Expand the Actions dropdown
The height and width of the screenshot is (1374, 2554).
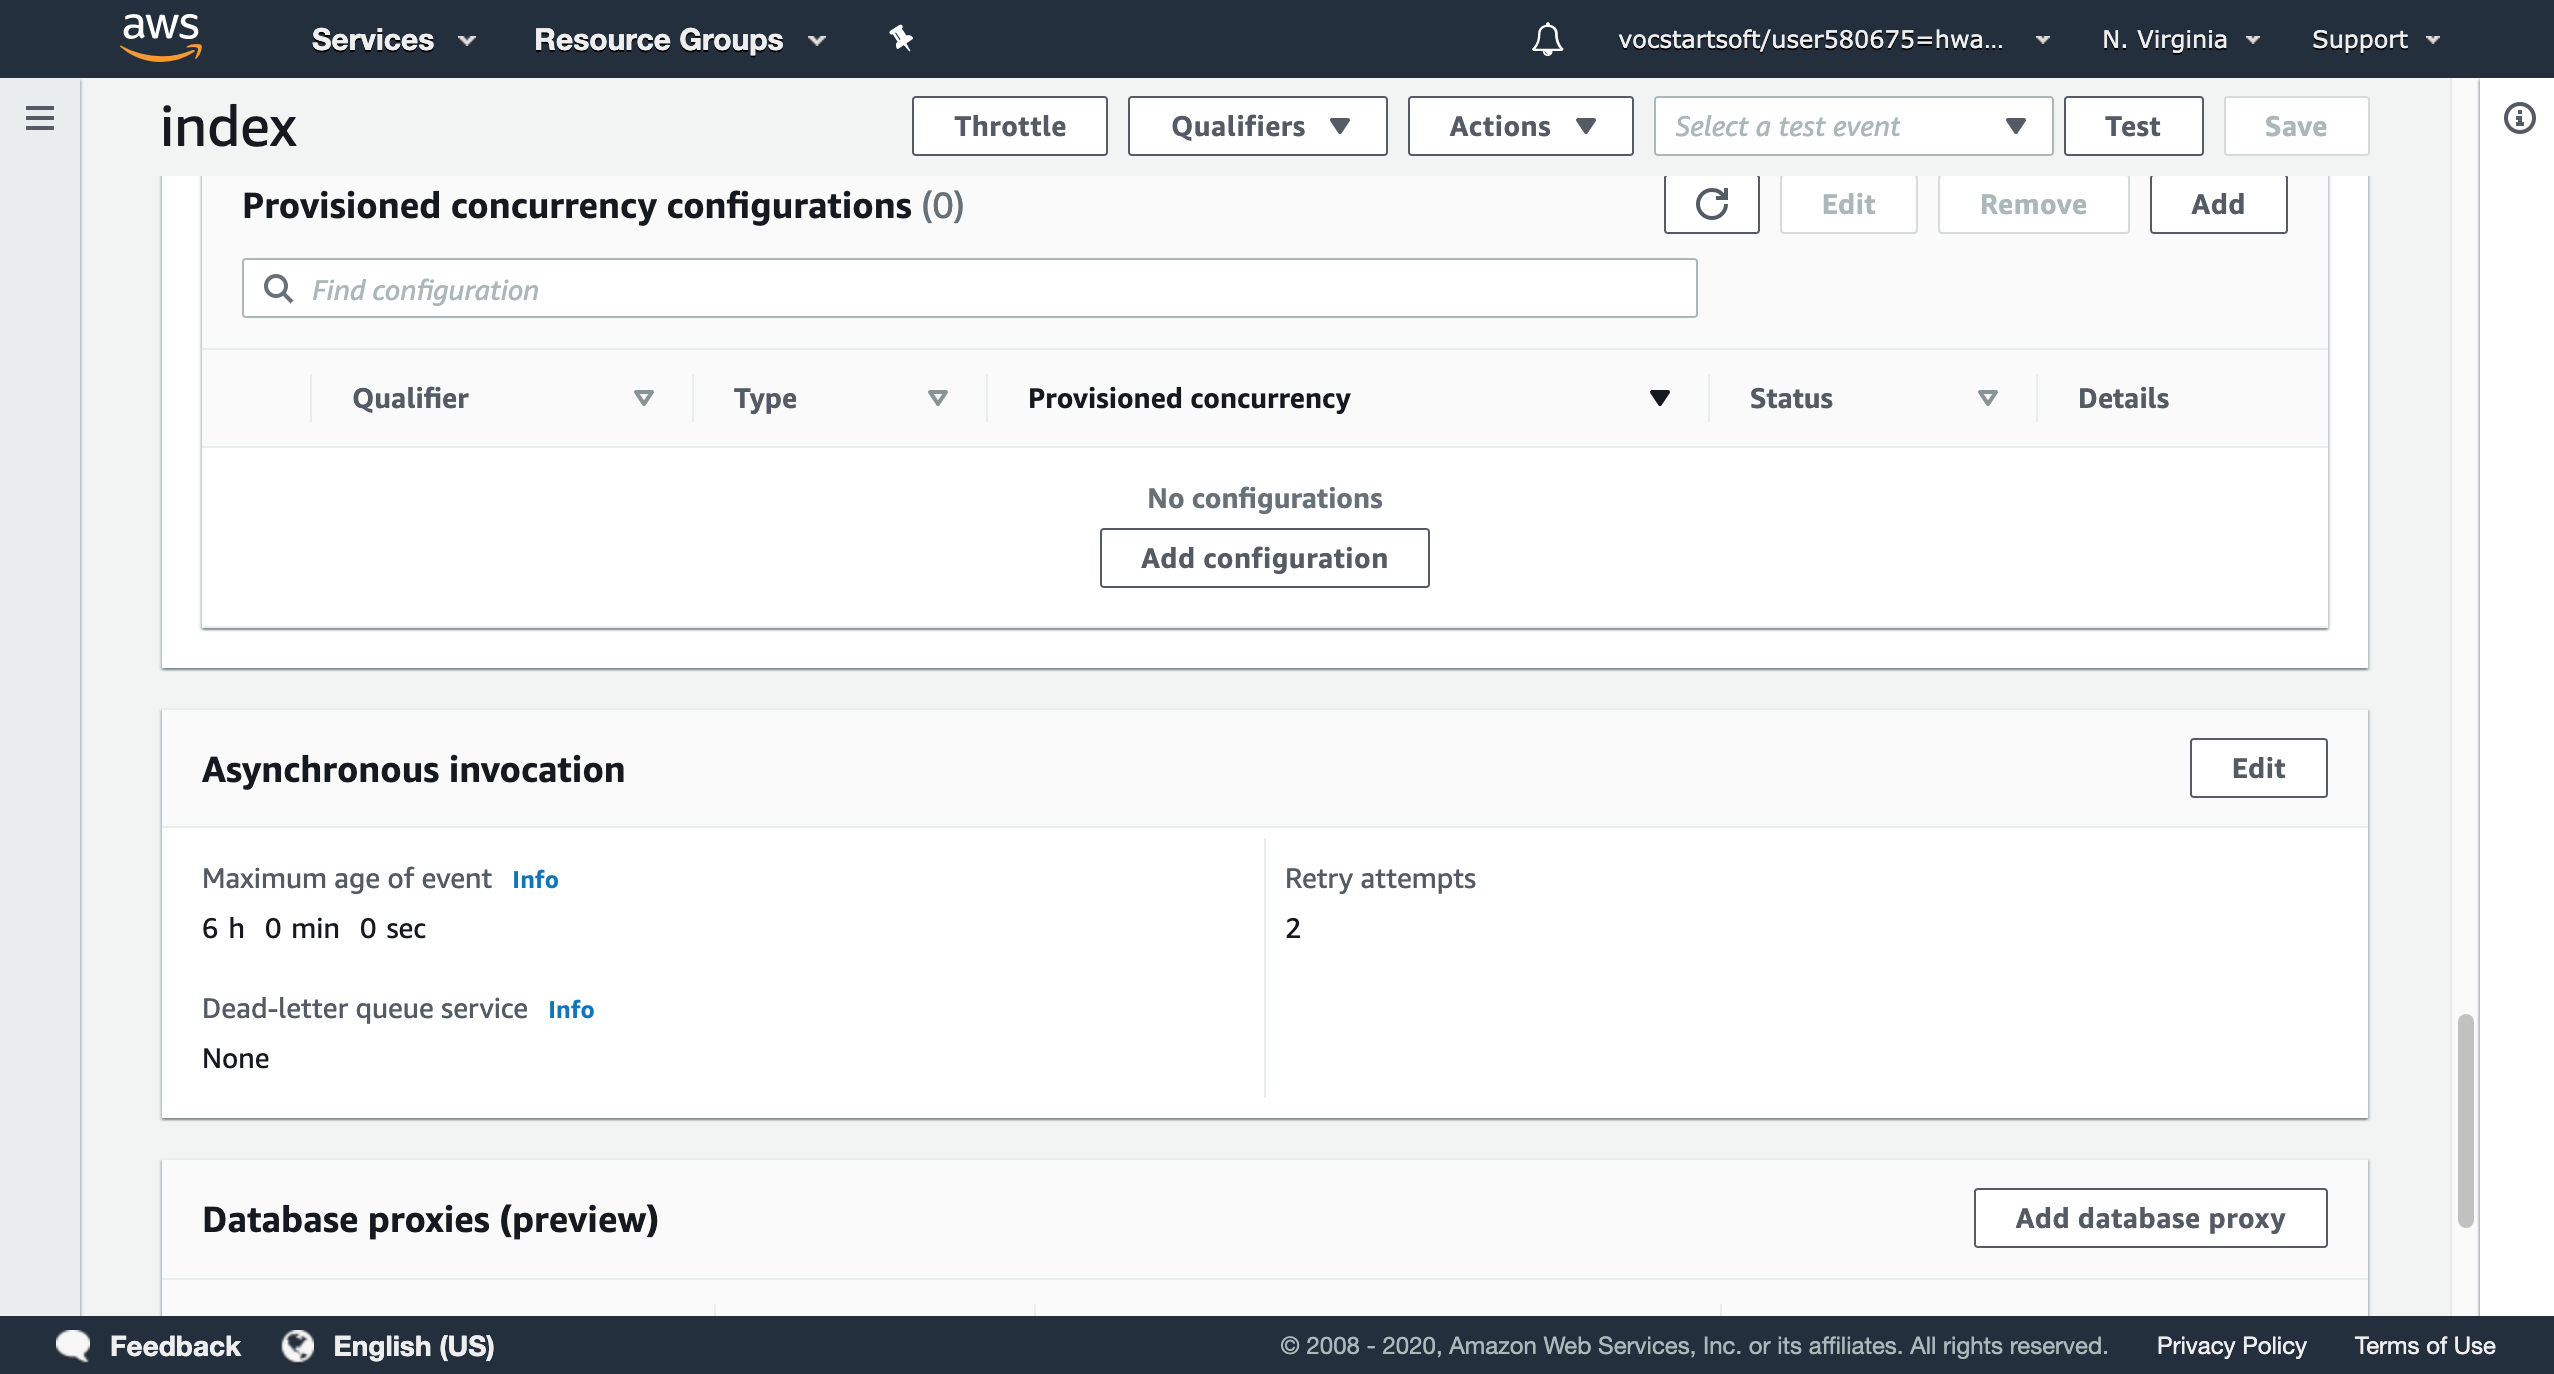coord(1520,126)
